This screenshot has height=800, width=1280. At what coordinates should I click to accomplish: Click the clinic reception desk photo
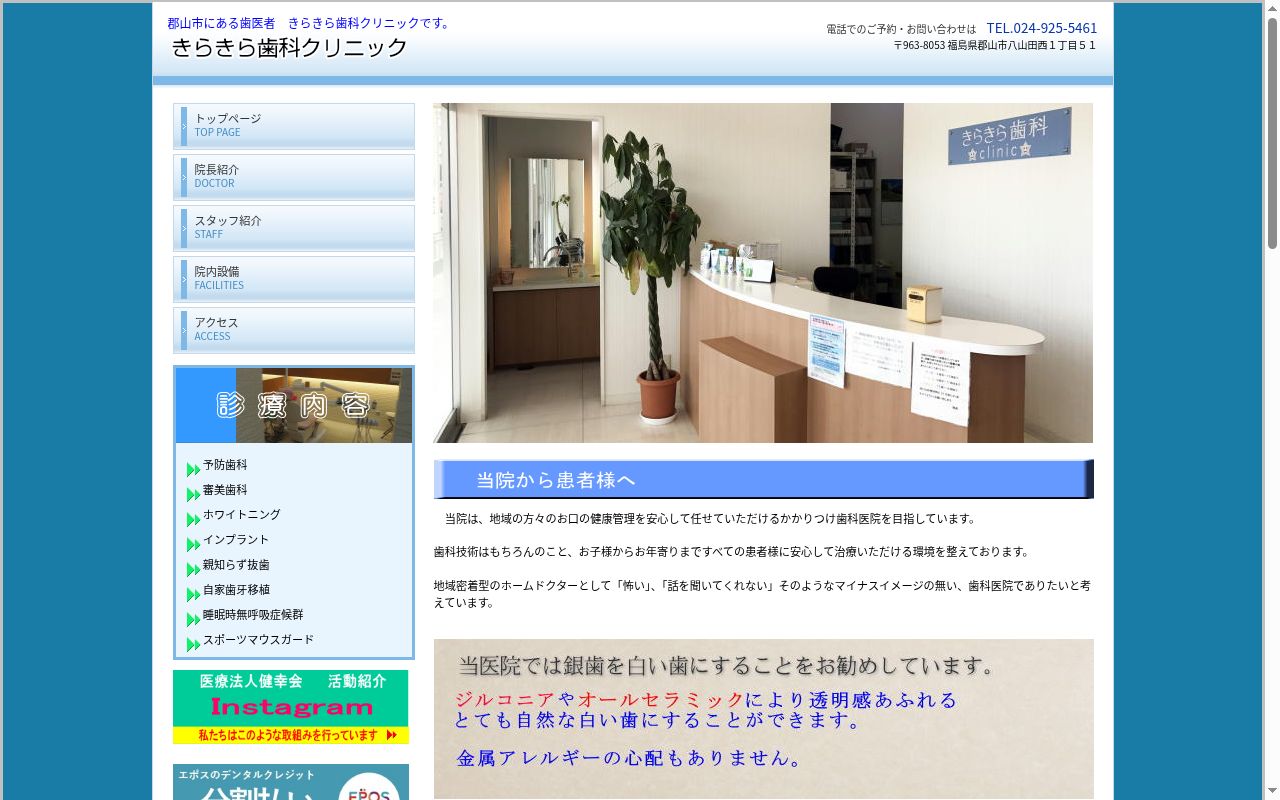click(763, 273)
